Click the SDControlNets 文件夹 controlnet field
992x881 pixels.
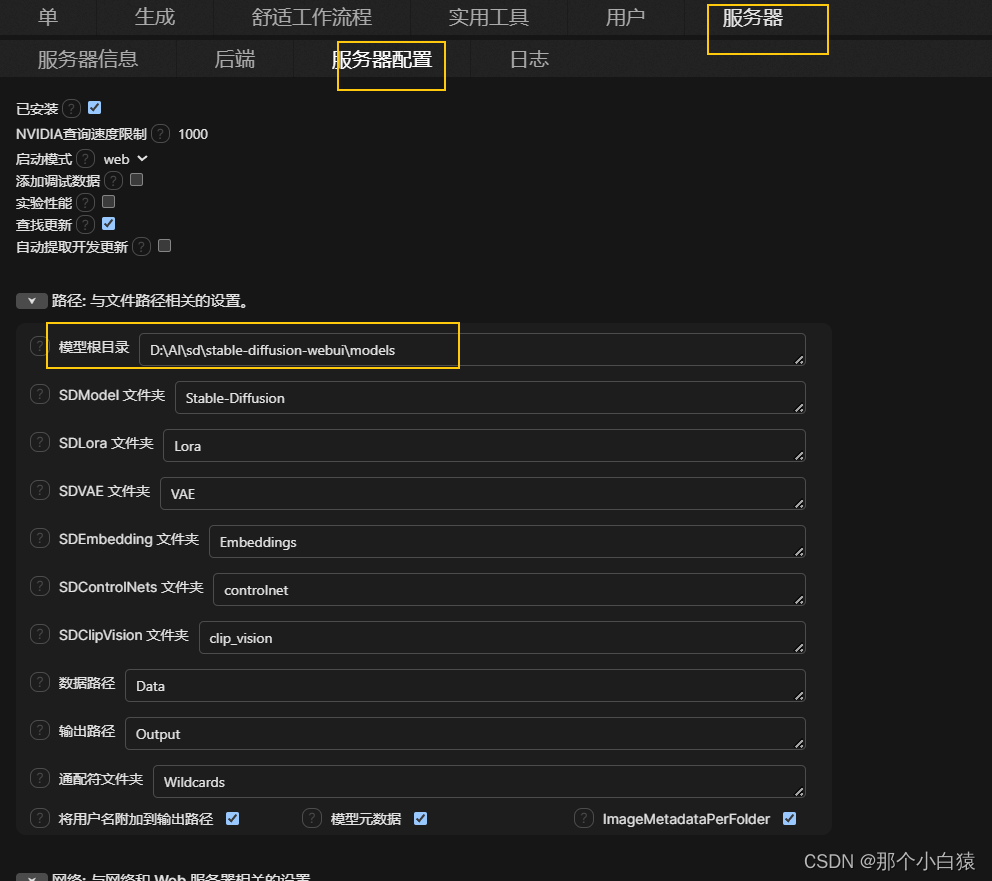[x=509, y=590]
